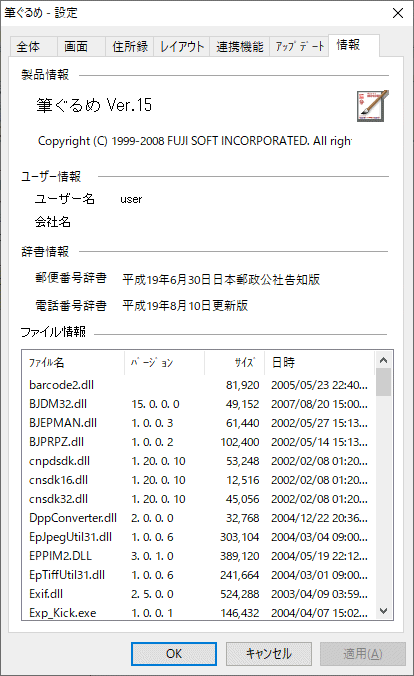Click version 15. 0. 0. 0 cell
The height and width of the screenshot is (676, 414).
155,404
